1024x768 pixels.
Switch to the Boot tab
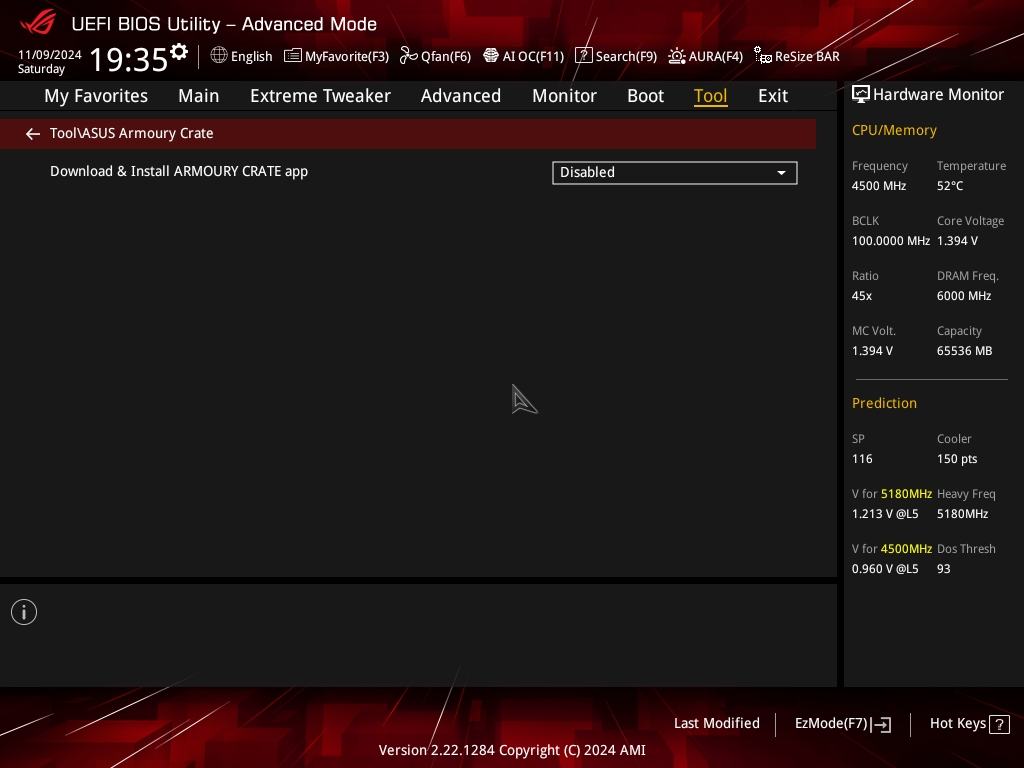point(645,96)
